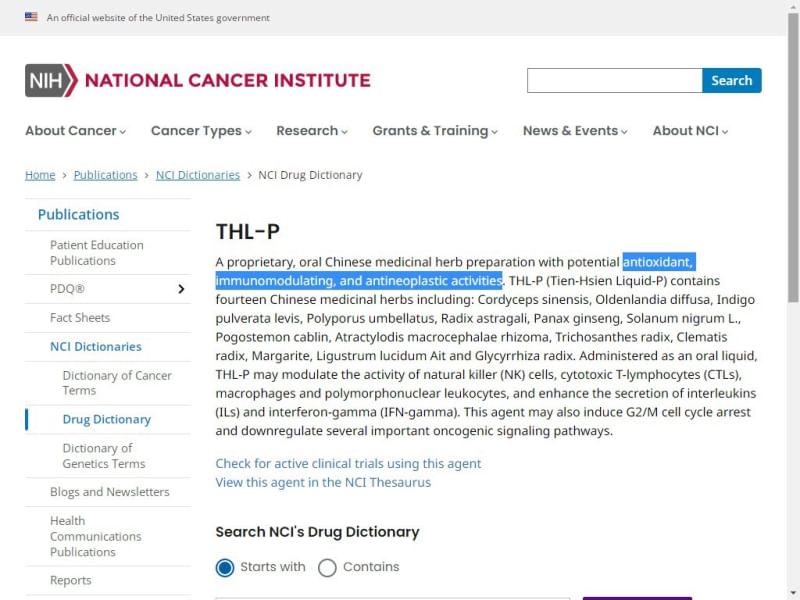
Task: Go to NCI Dictionaries breadcrumb
Action: click(198, 175)
